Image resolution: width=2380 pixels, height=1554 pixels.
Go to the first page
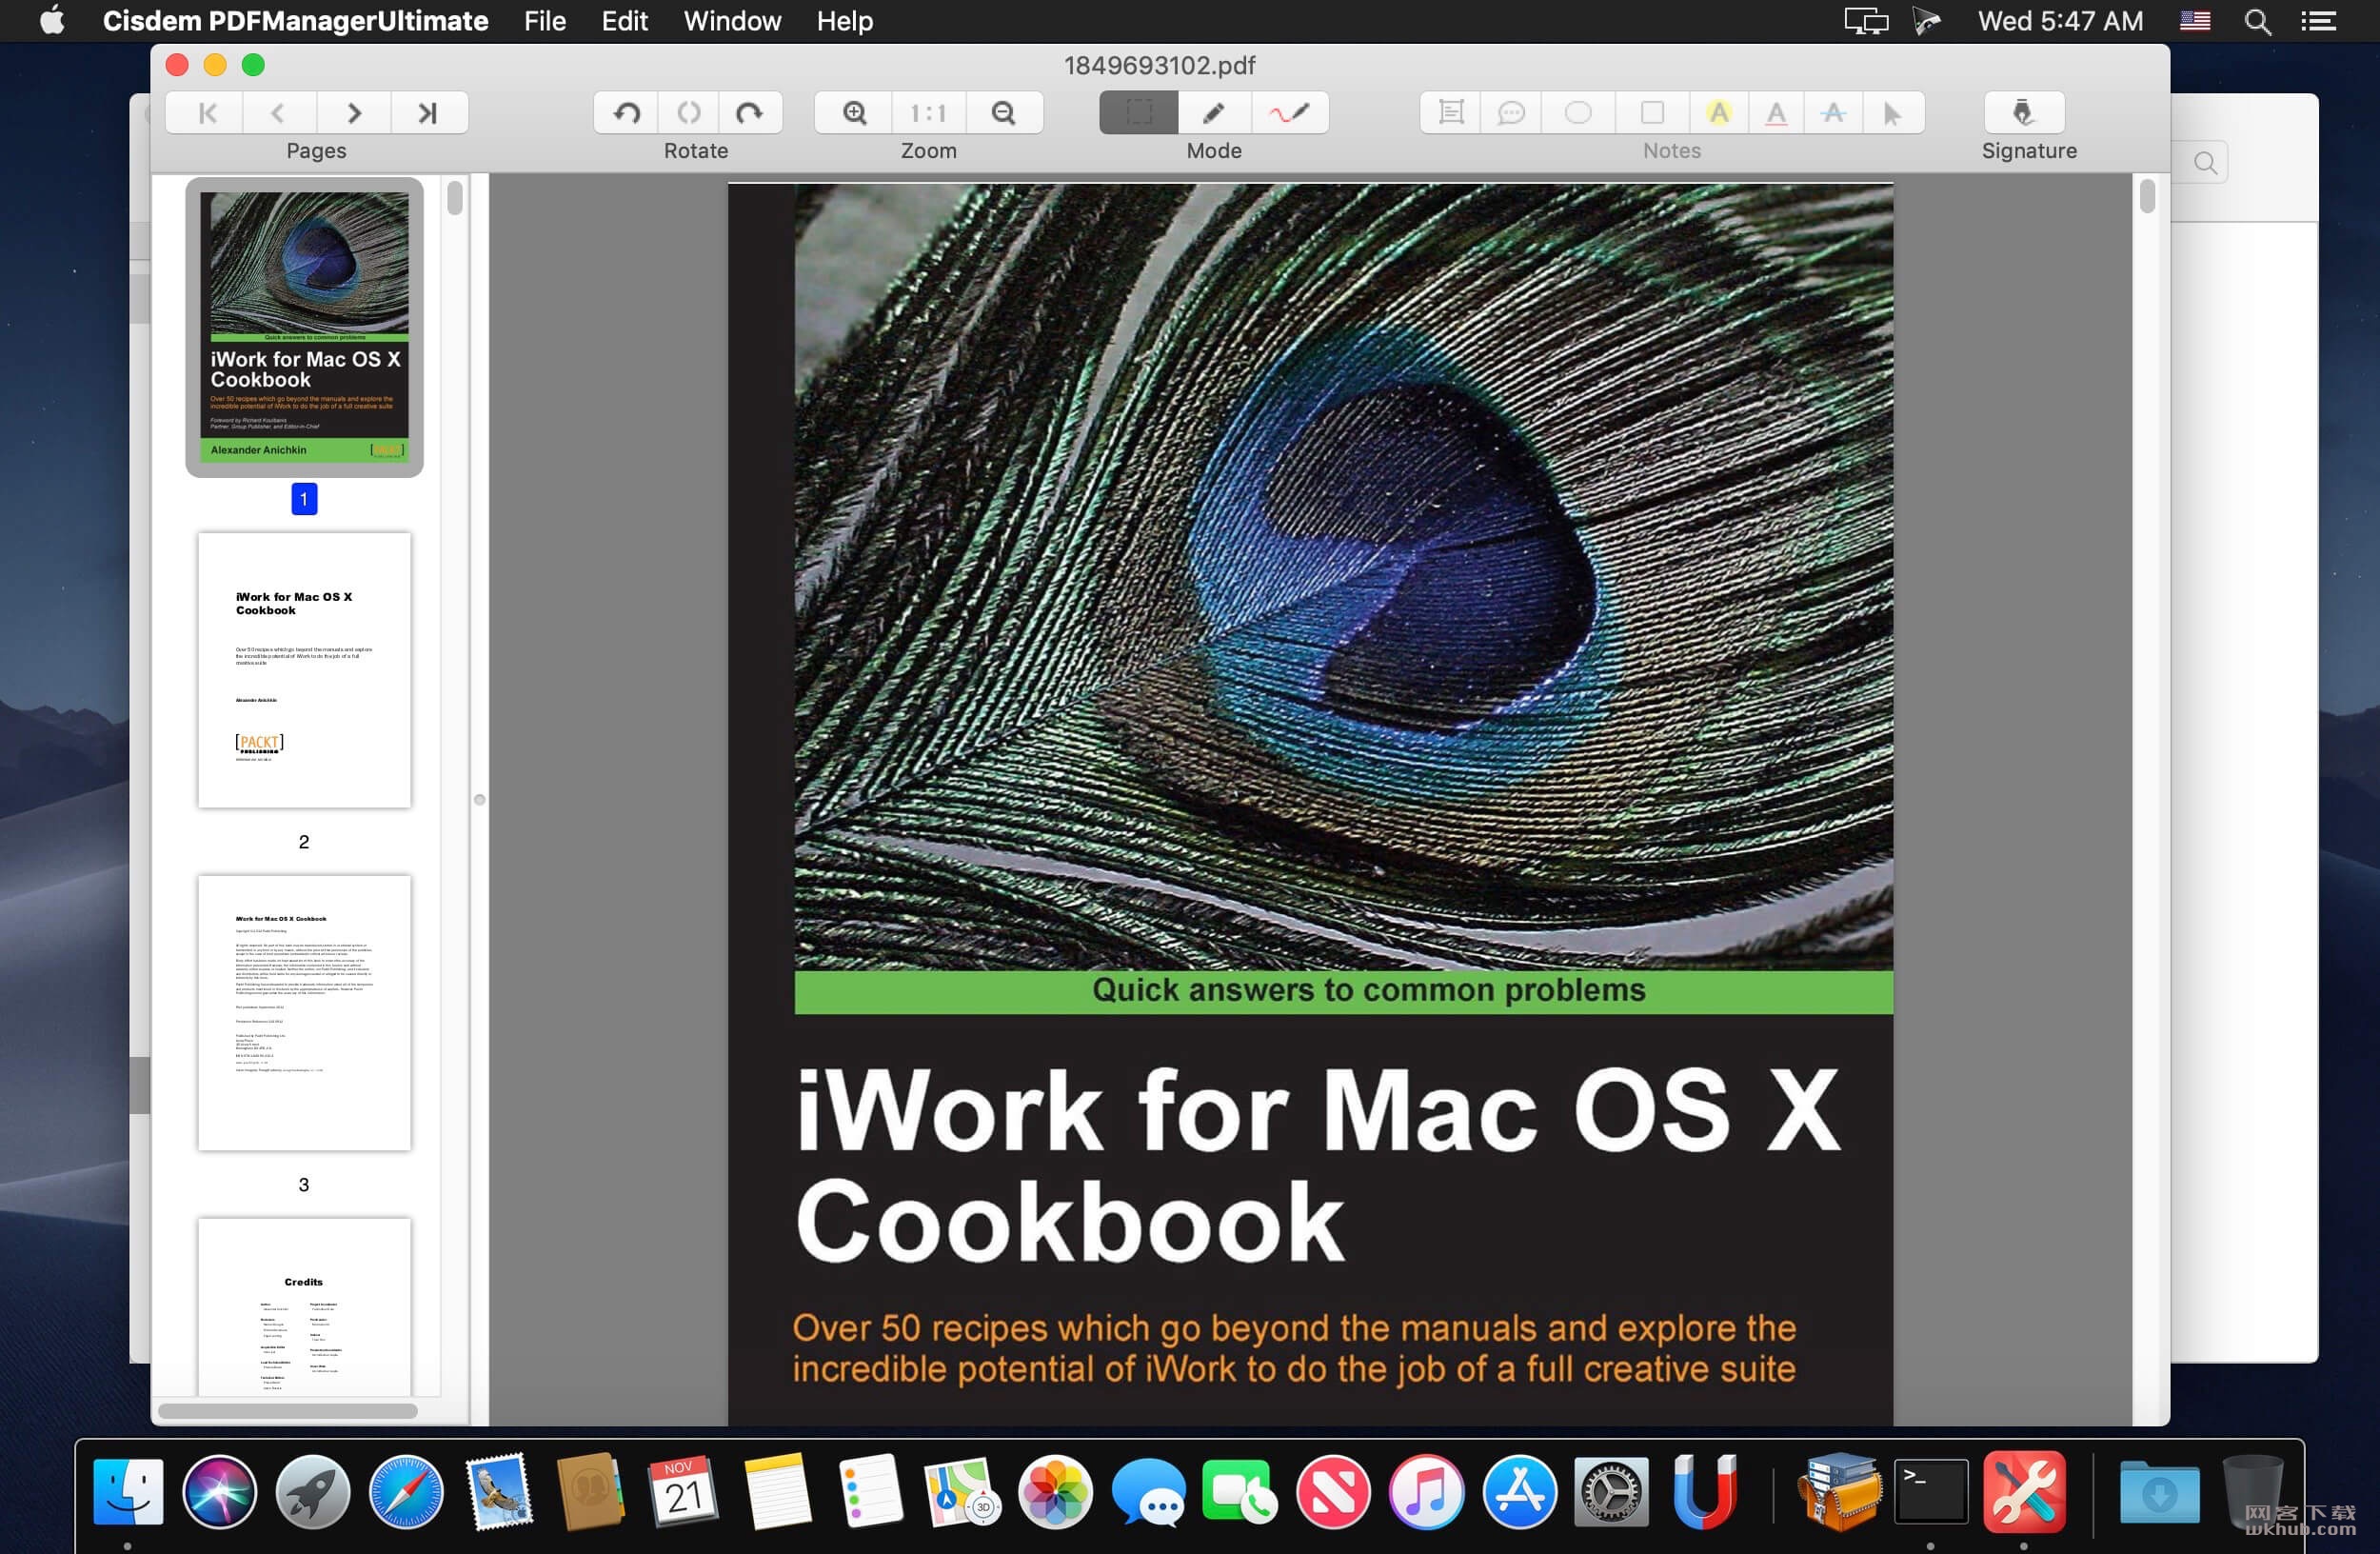point(205,113)
